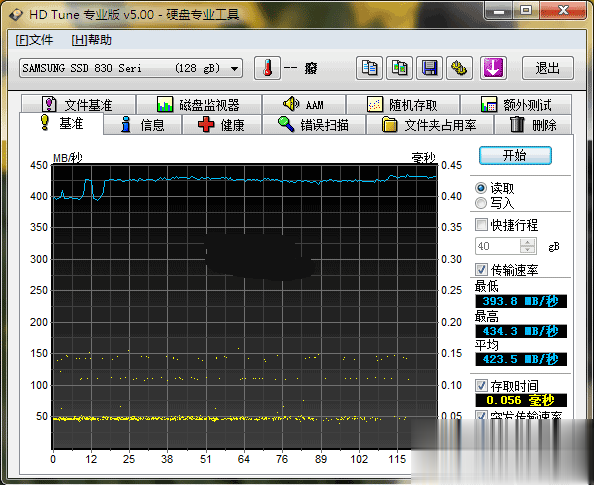
Task: Open the AAM tab
Action: [304, 104]
